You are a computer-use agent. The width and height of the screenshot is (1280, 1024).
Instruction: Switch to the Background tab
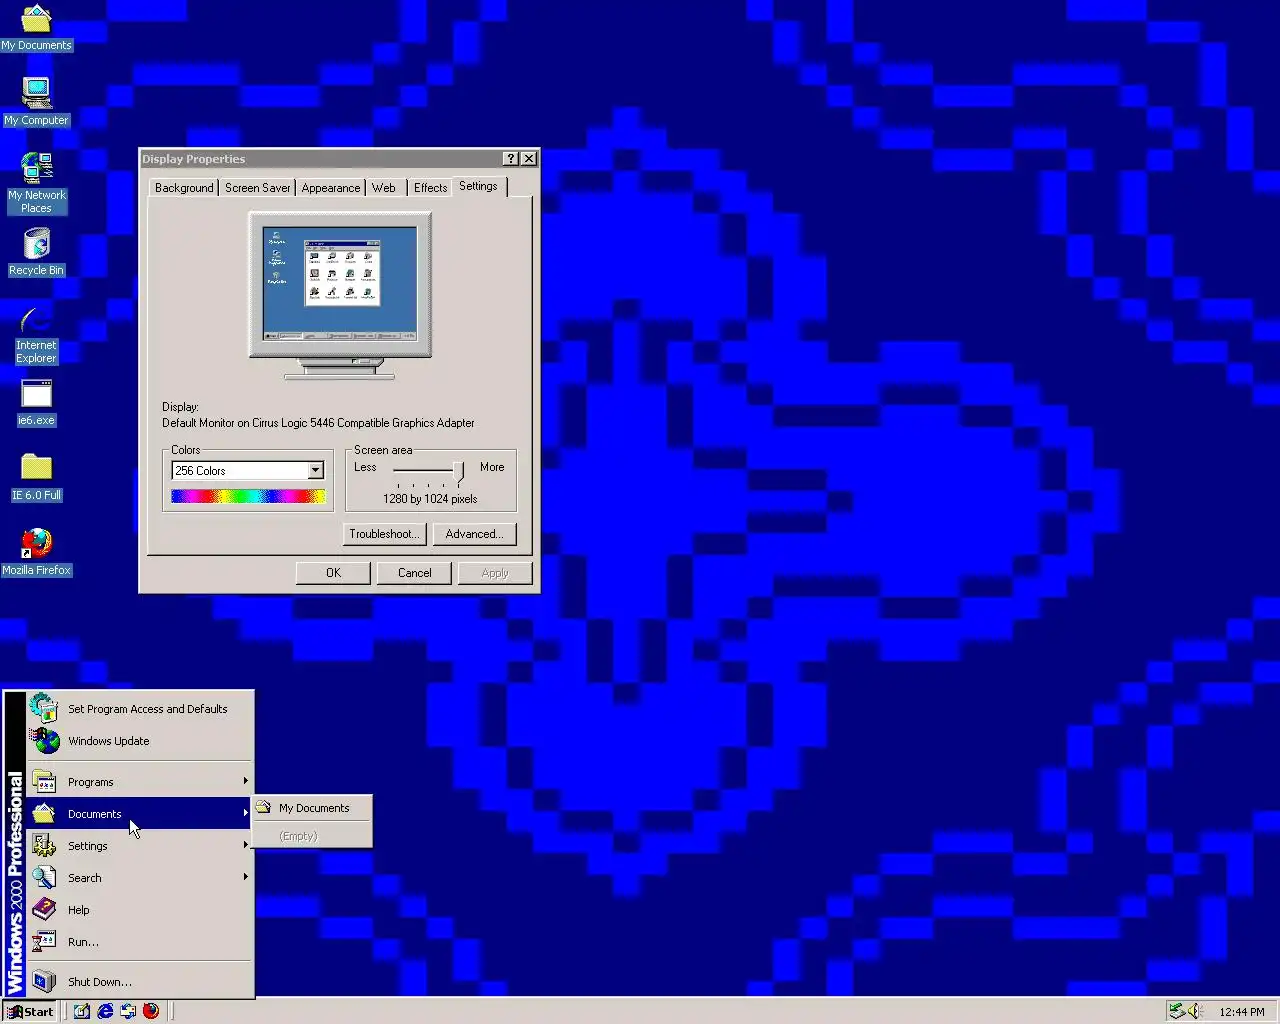[x=184, y=188]
